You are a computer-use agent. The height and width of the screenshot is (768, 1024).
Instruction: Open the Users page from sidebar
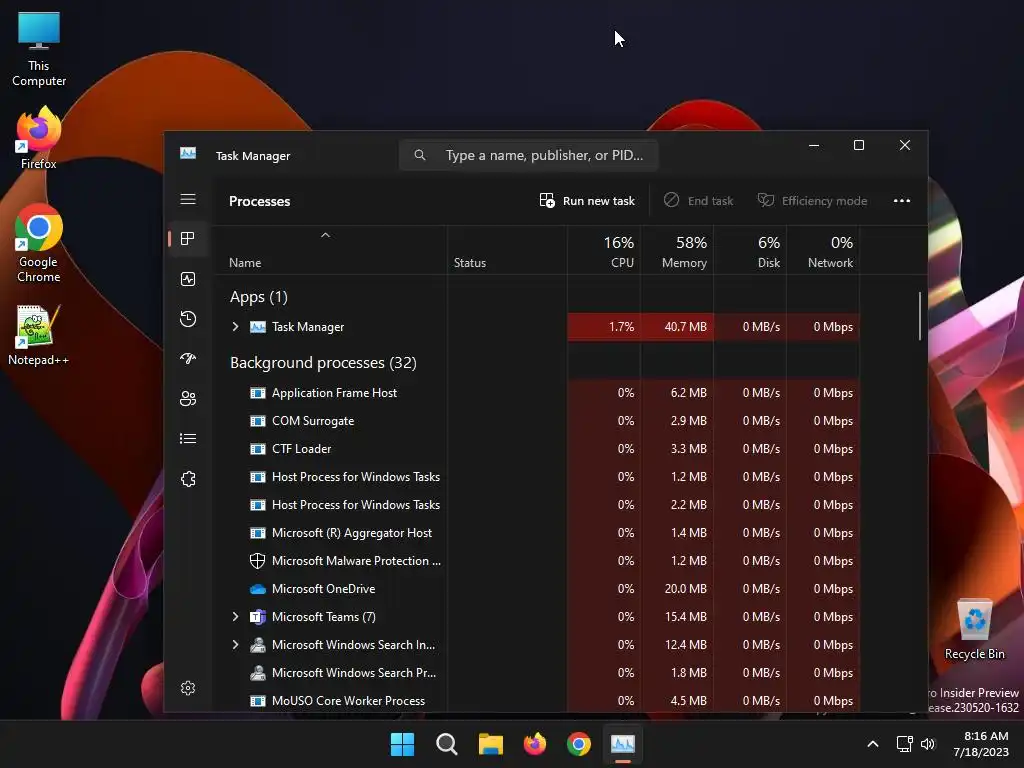[188, 398]
